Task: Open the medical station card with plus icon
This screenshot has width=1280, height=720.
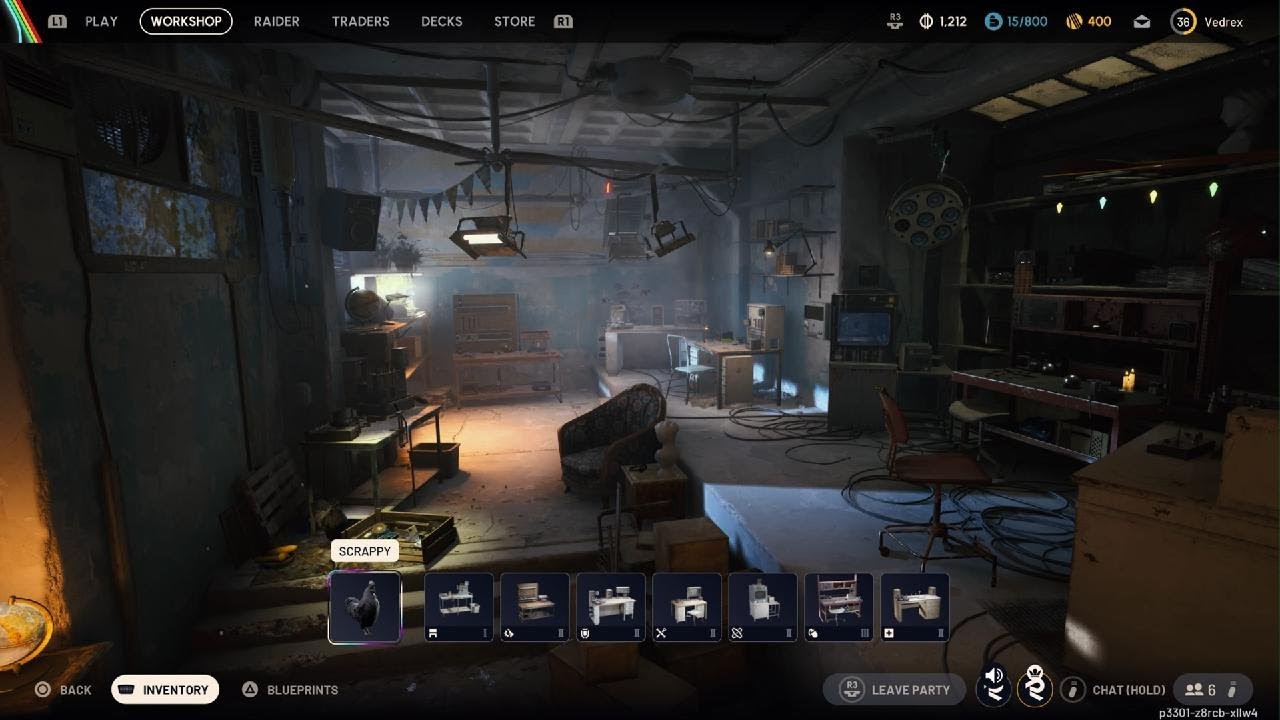Action: [915, 607]
